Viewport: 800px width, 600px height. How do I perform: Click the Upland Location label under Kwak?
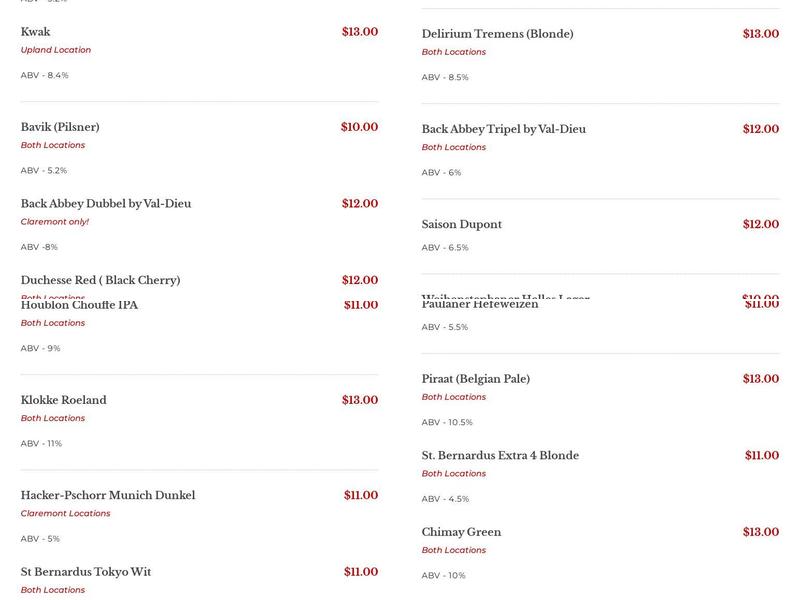[x=56, y=50]
